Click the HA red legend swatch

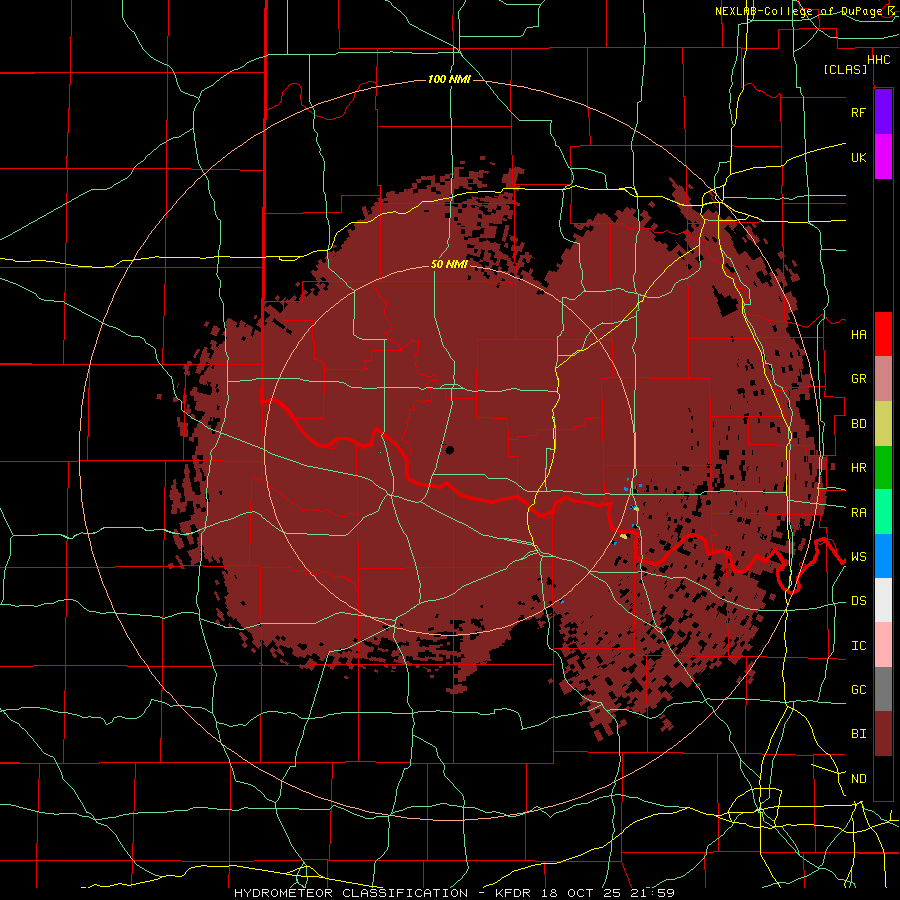click(x=883, y=334)
